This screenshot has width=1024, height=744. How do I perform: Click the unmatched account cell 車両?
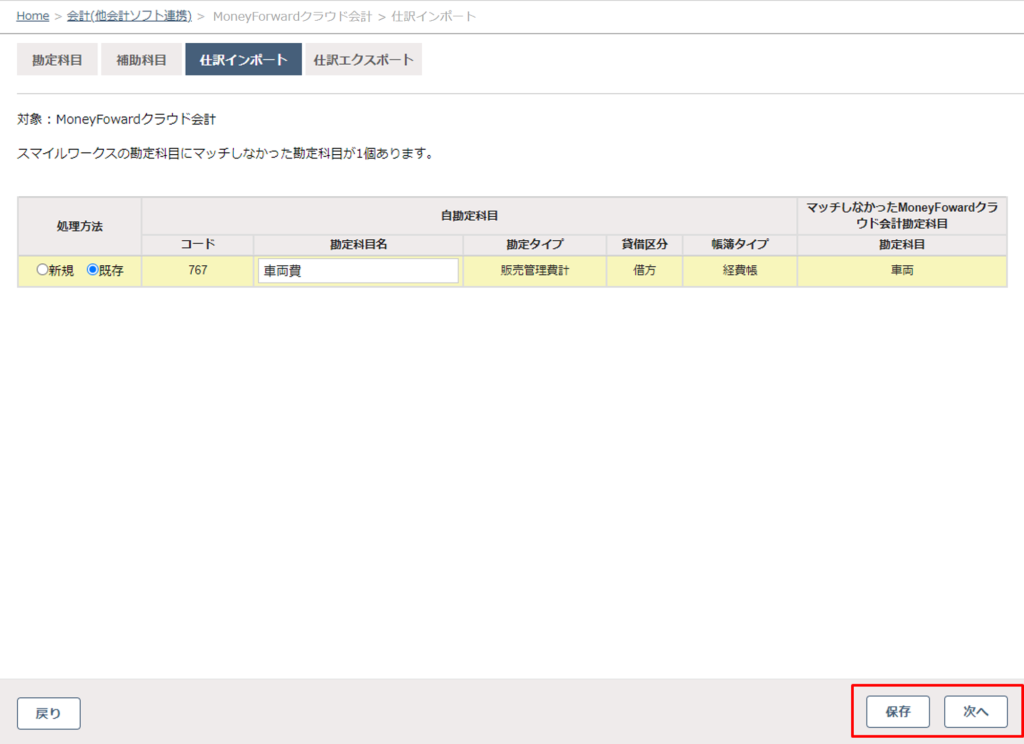tap(902, 270)
